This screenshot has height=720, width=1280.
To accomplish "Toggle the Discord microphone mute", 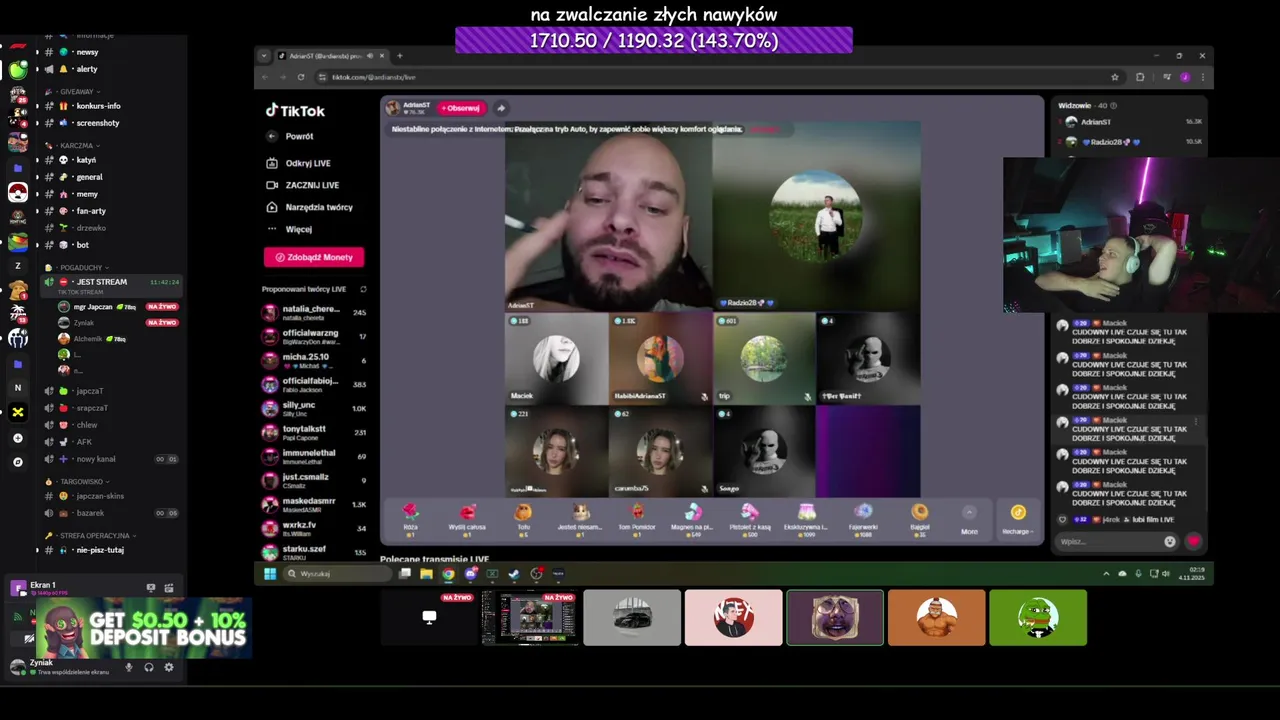I will click(128, 667).
